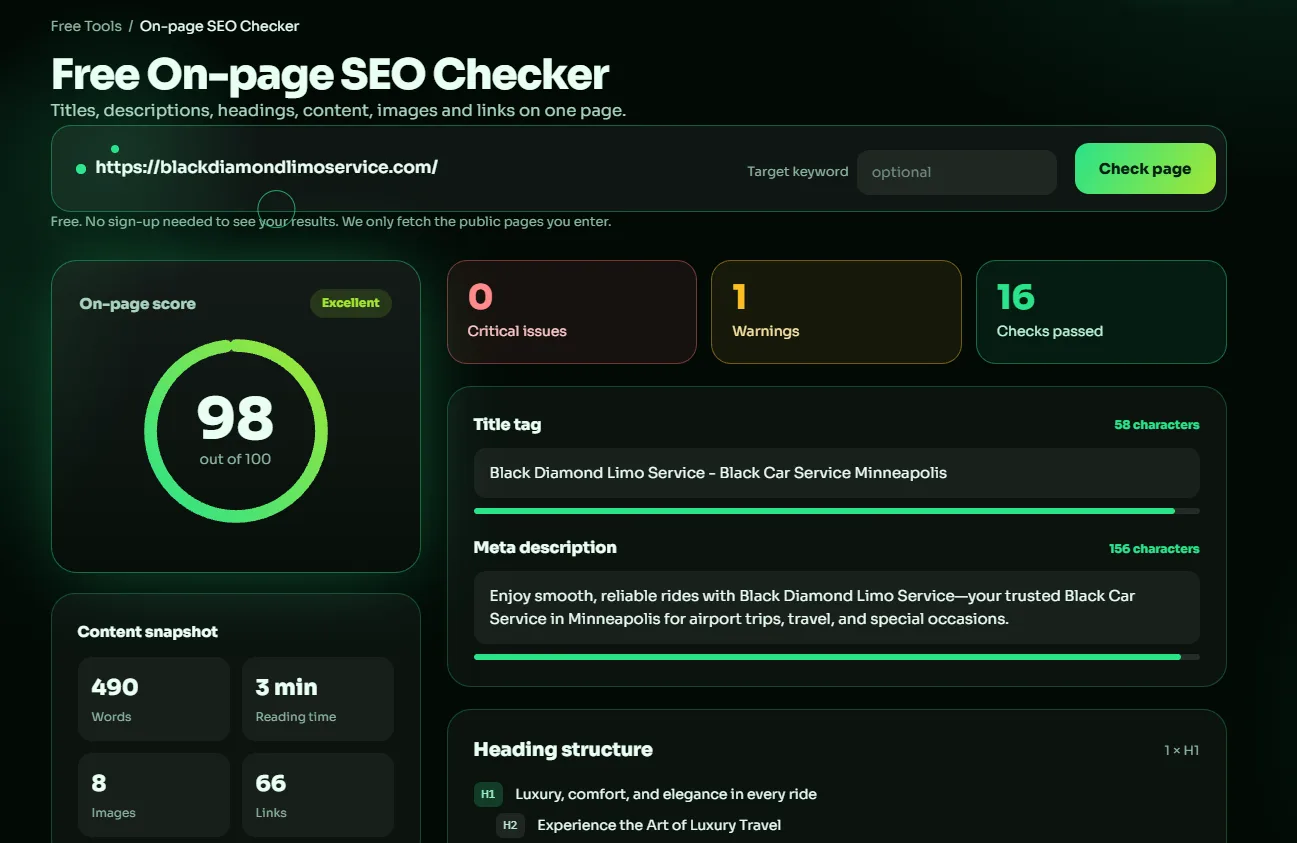Click the Meta description length progress bar

(836, 657)
